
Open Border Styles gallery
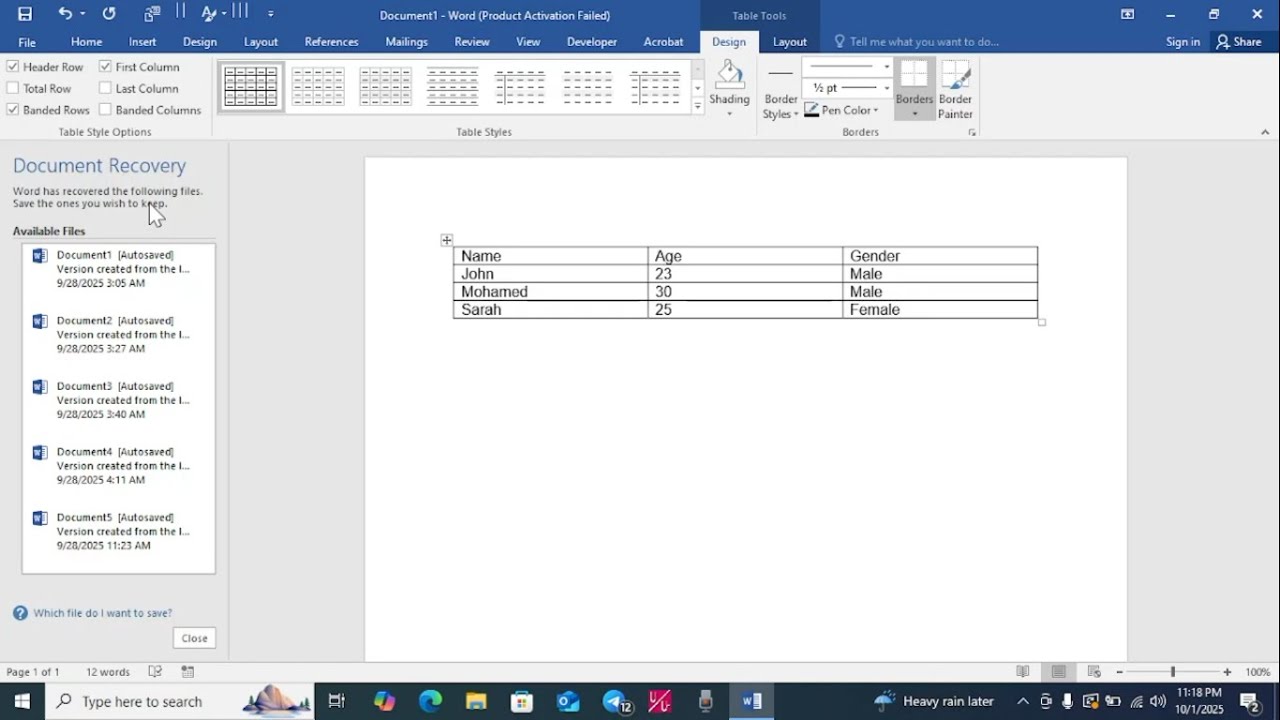(781, 90)
